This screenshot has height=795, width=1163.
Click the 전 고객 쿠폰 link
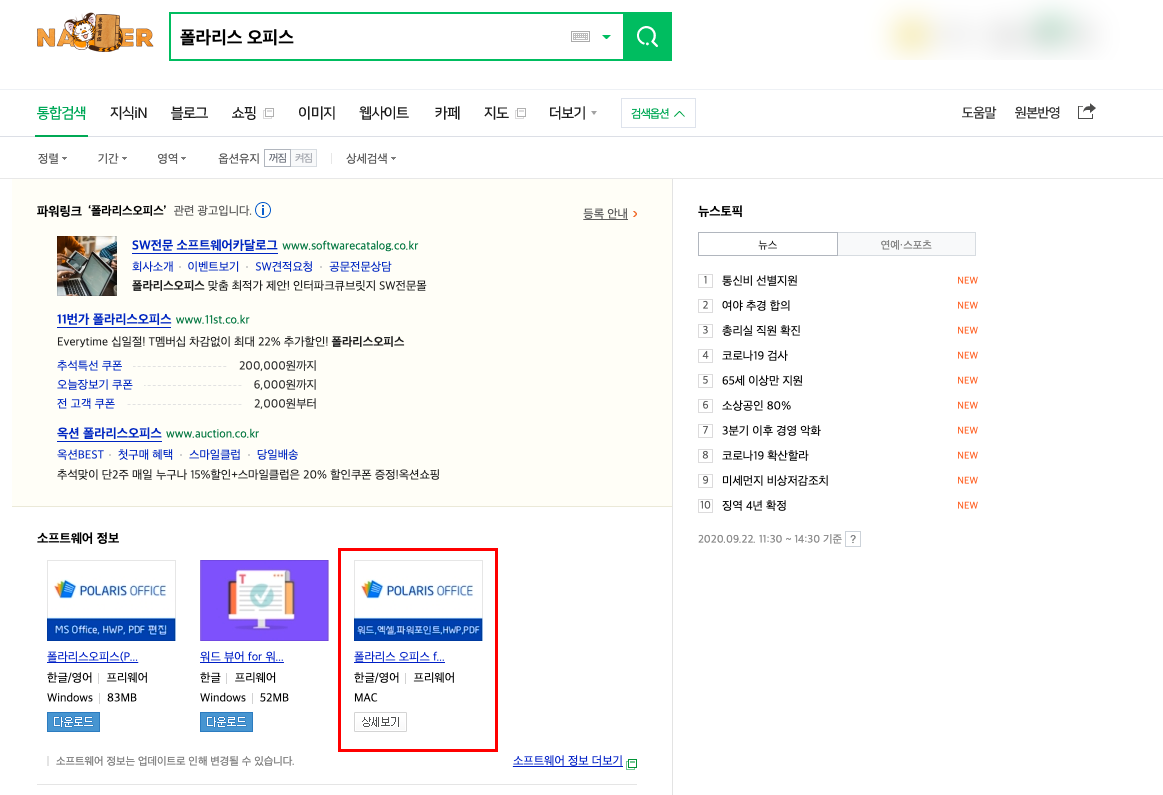pos(86,403)
